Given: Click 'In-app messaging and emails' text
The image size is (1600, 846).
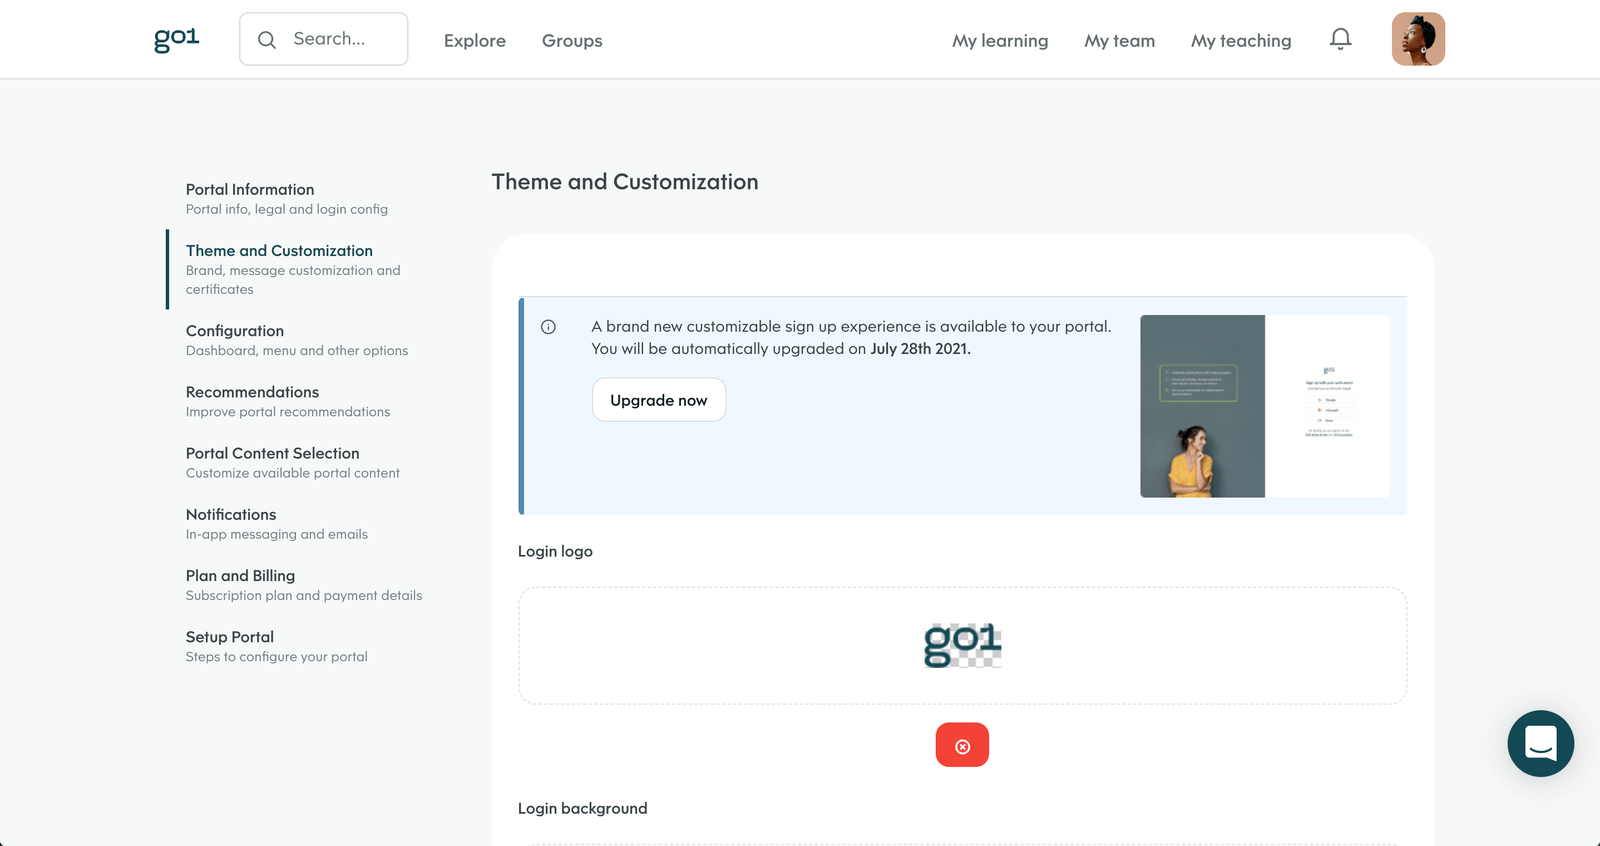Looking at the screenshot, I should (277, 535).
